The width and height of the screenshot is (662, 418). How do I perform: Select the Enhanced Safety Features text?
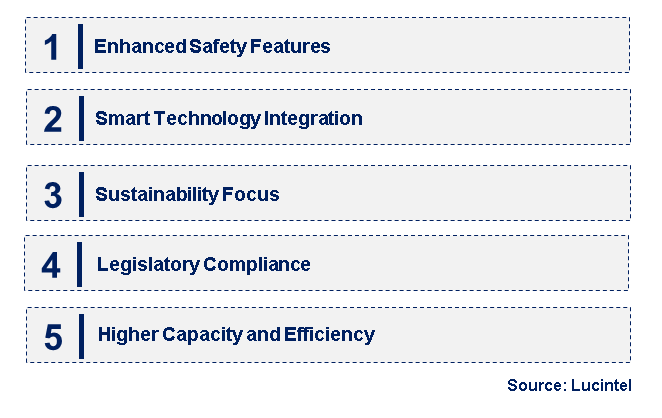point(212,46)
